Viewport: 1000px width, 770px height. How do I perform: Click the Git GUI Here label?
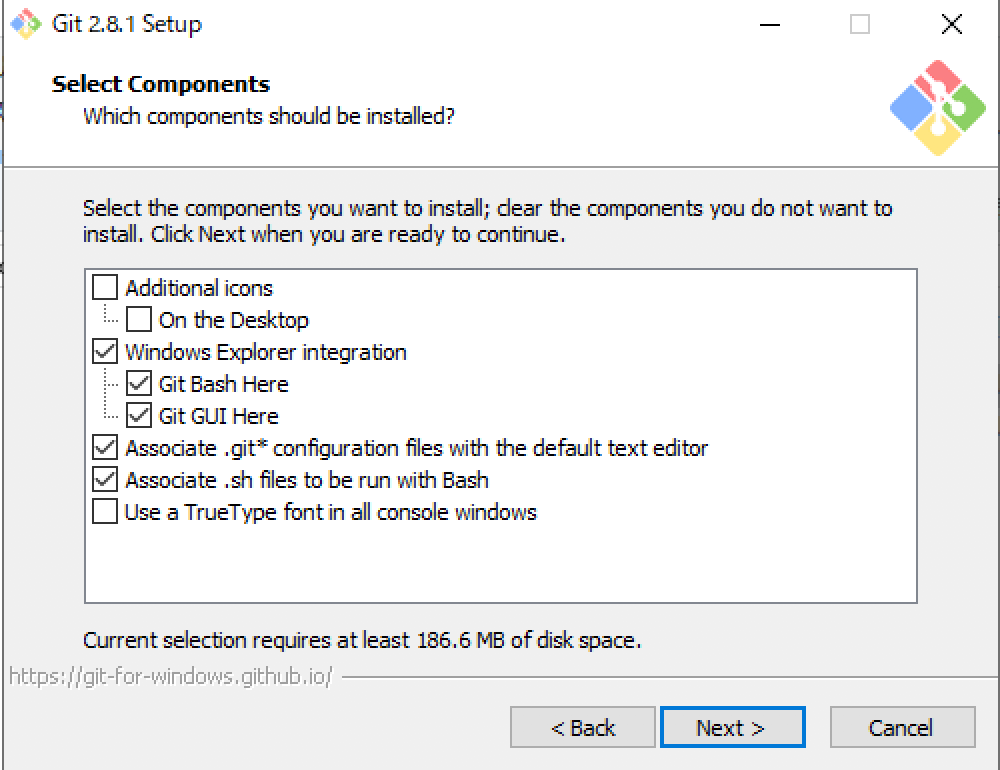tap(219, 416)
